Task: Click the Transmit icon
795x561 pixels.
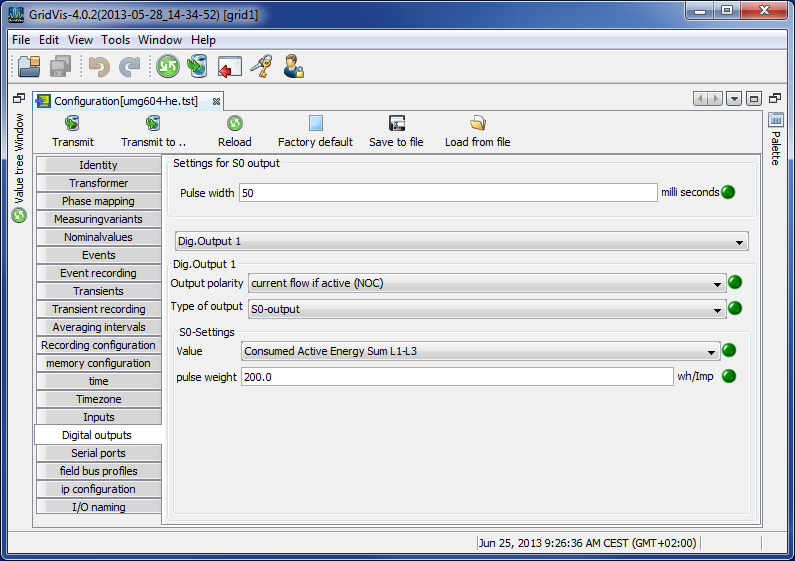Action: (72, 124)
